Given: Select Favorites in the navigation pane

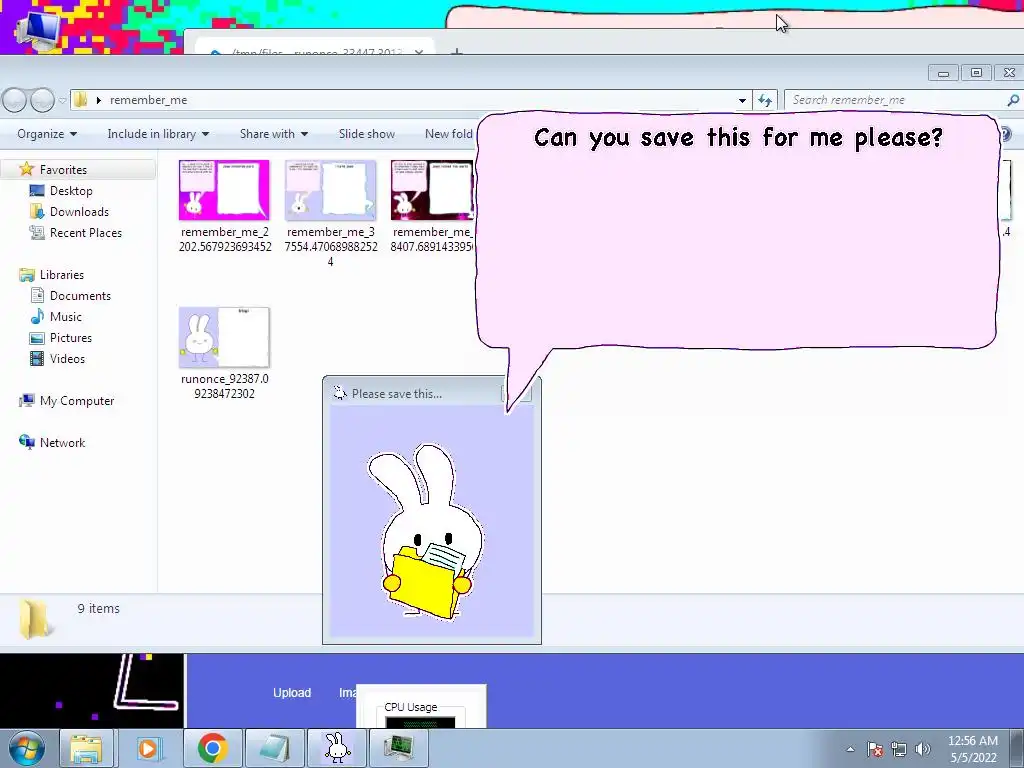Looking at the screenshot, I should [x=63, y=170].
